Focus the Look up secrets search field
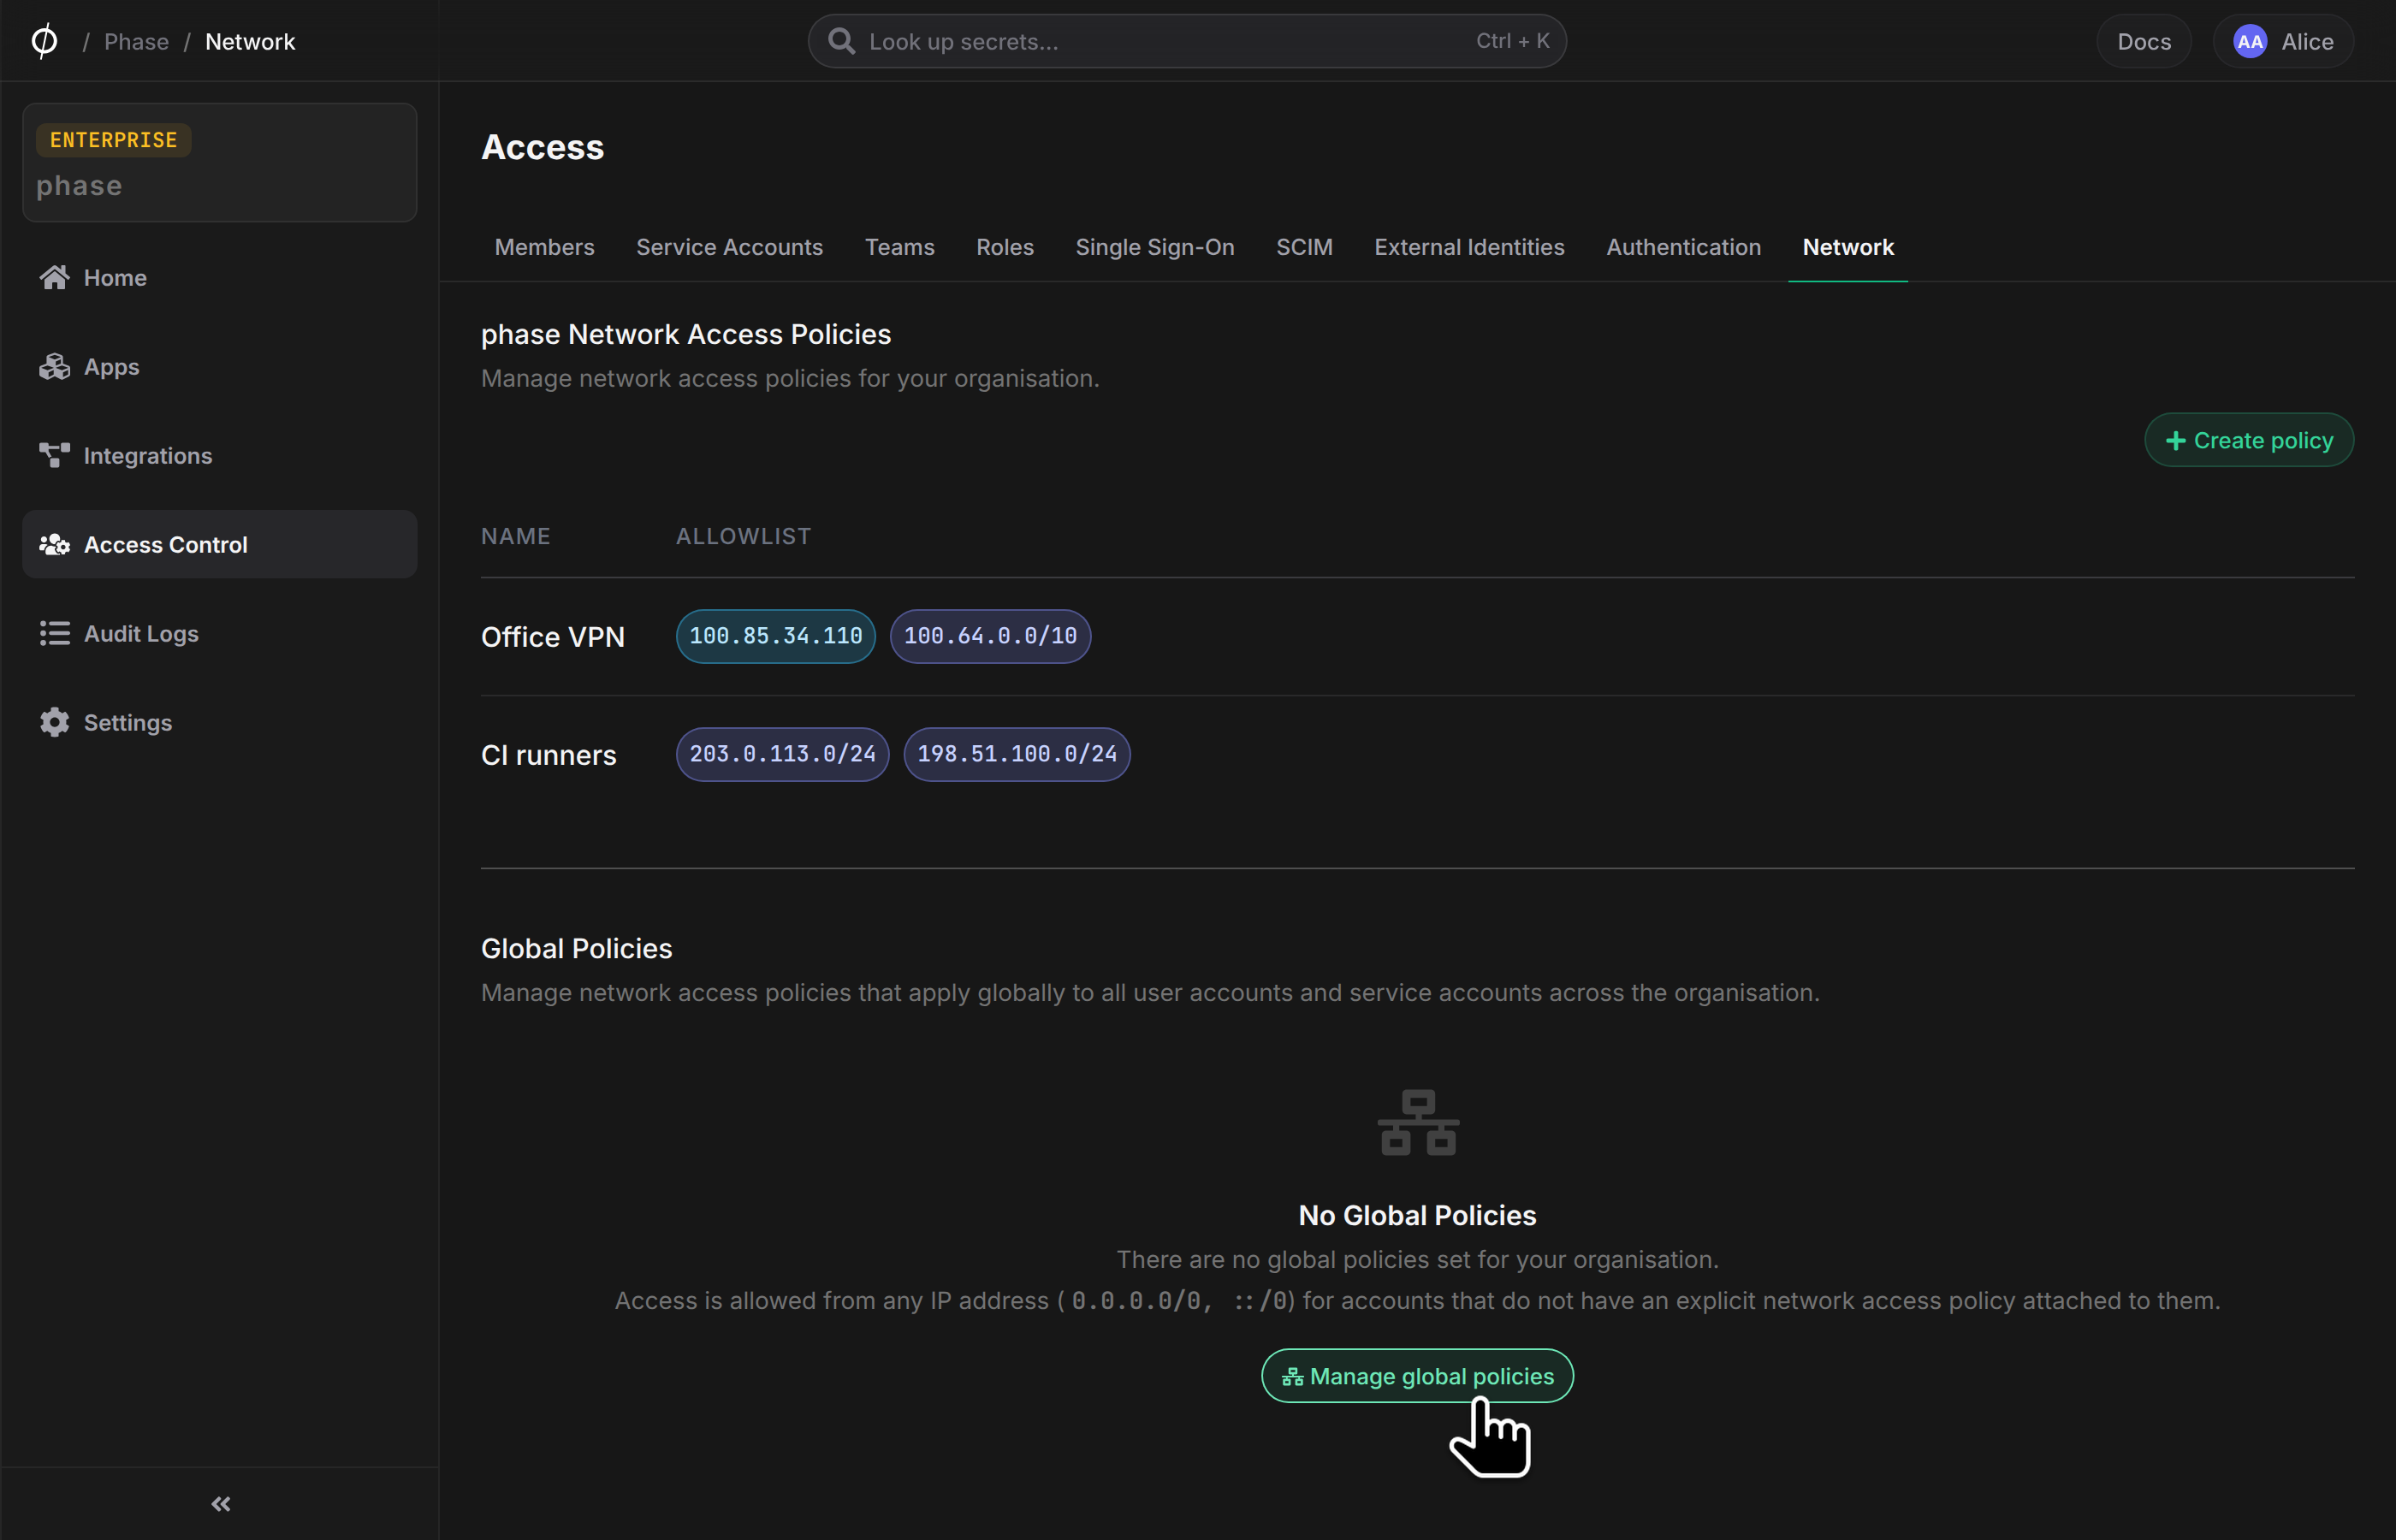The height and width of the screenshot is (1540, 2396). pos(1187,41)
